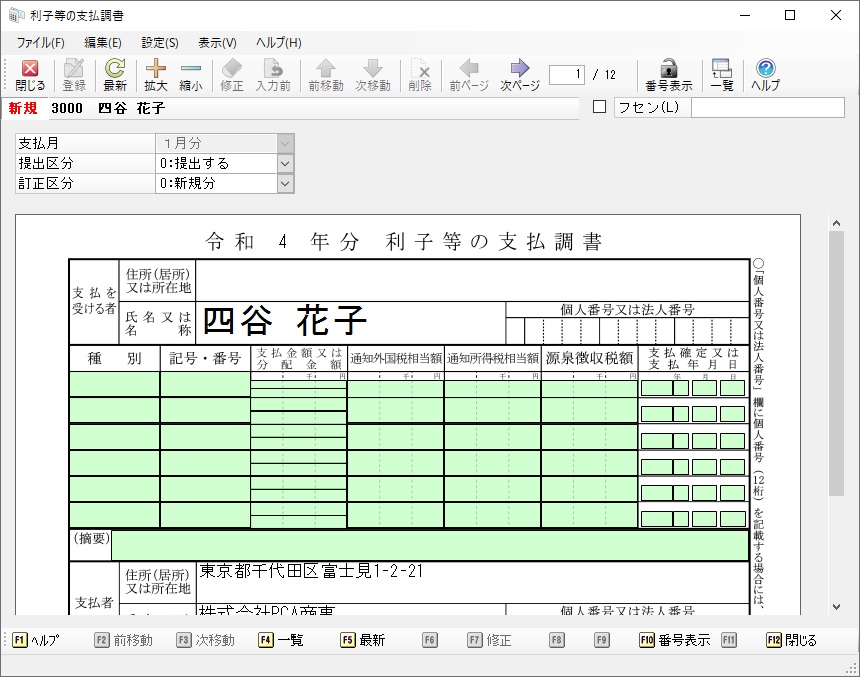Click the 摘要 green input field
860x677 pixels.
coord(429,545)
